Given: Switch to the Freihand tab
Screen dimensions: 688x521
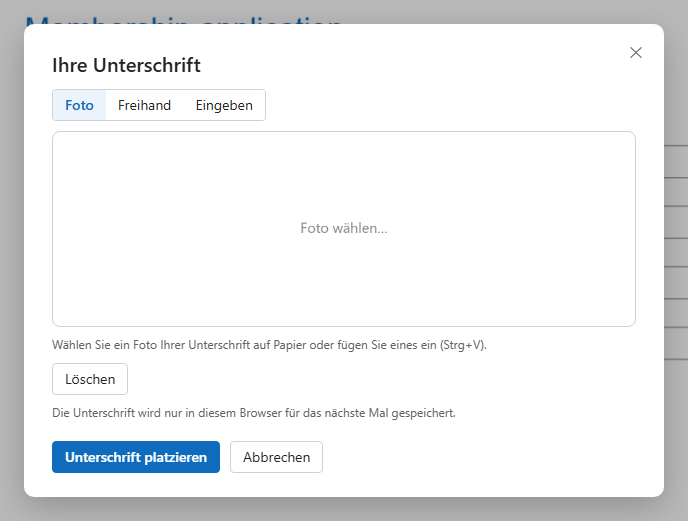Looking at the screenshot, I should [x=144, y=105].
